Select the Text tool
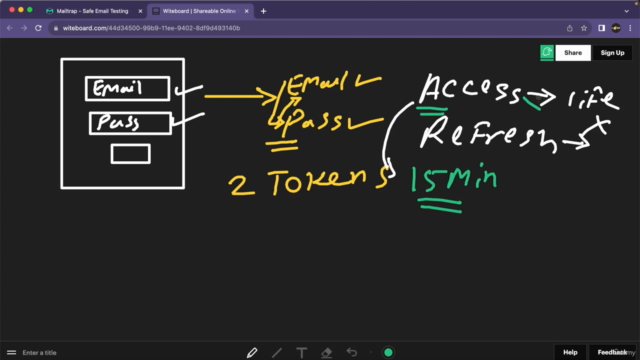640x360 pixels. [302, 353]
